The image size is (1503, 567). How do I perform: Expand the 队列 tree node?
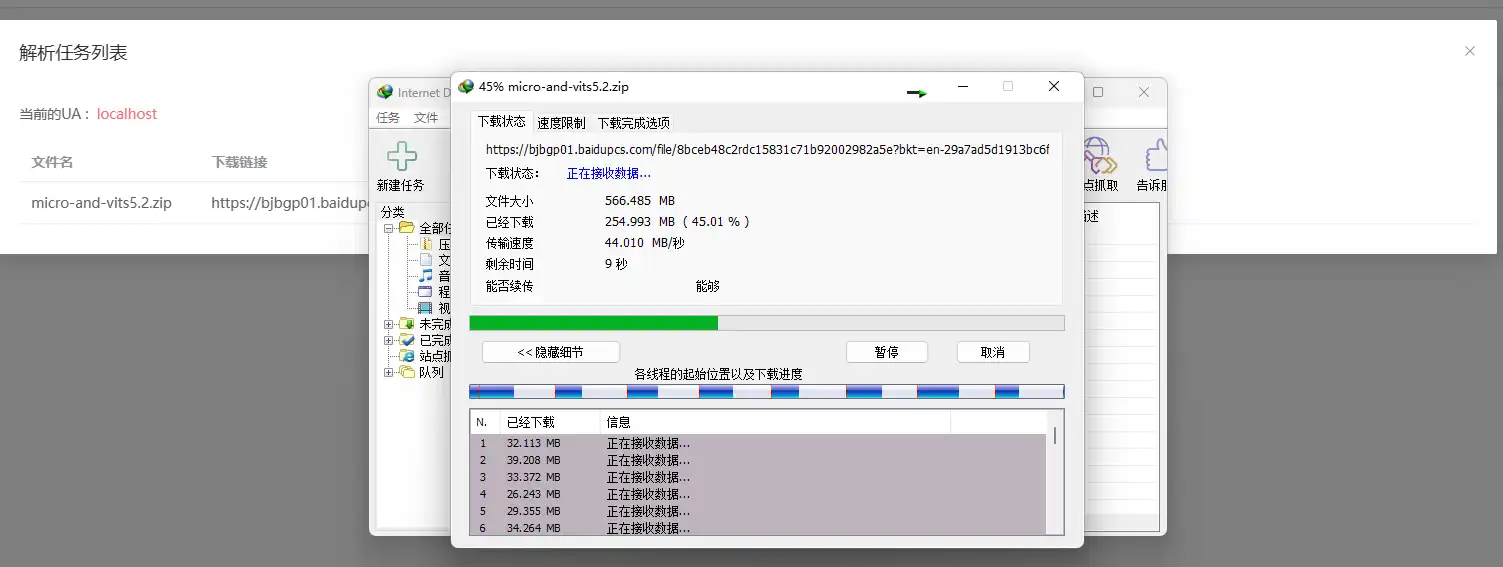(x=389, y=372)
